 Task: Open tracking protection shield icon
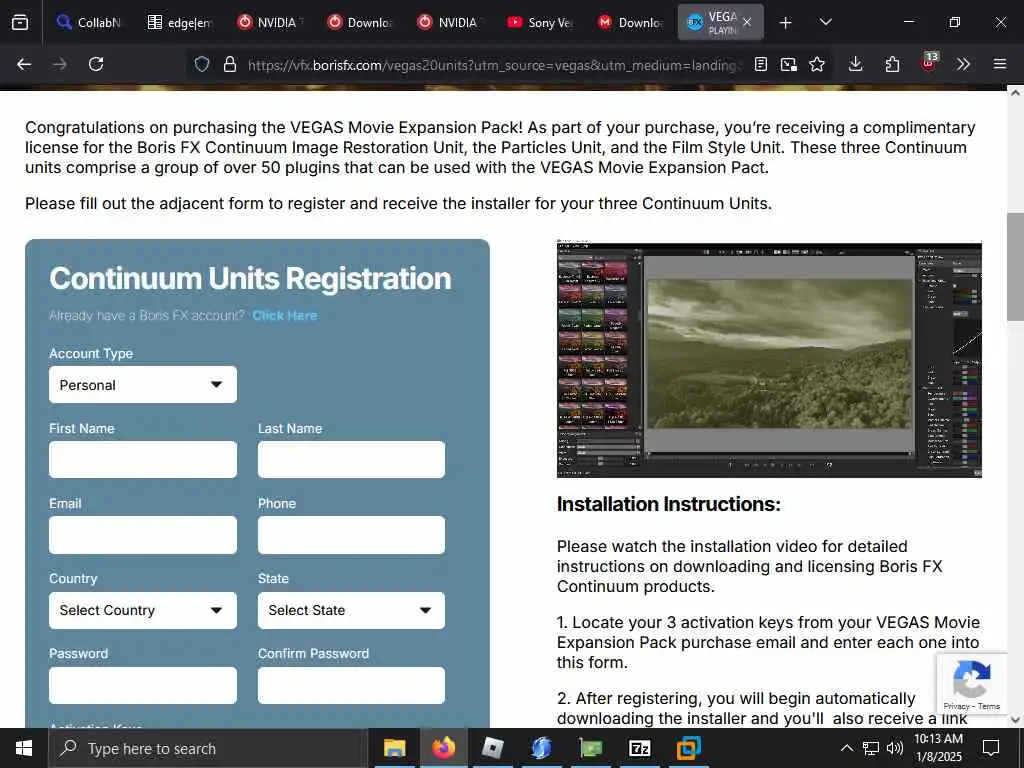pos(202,64)
